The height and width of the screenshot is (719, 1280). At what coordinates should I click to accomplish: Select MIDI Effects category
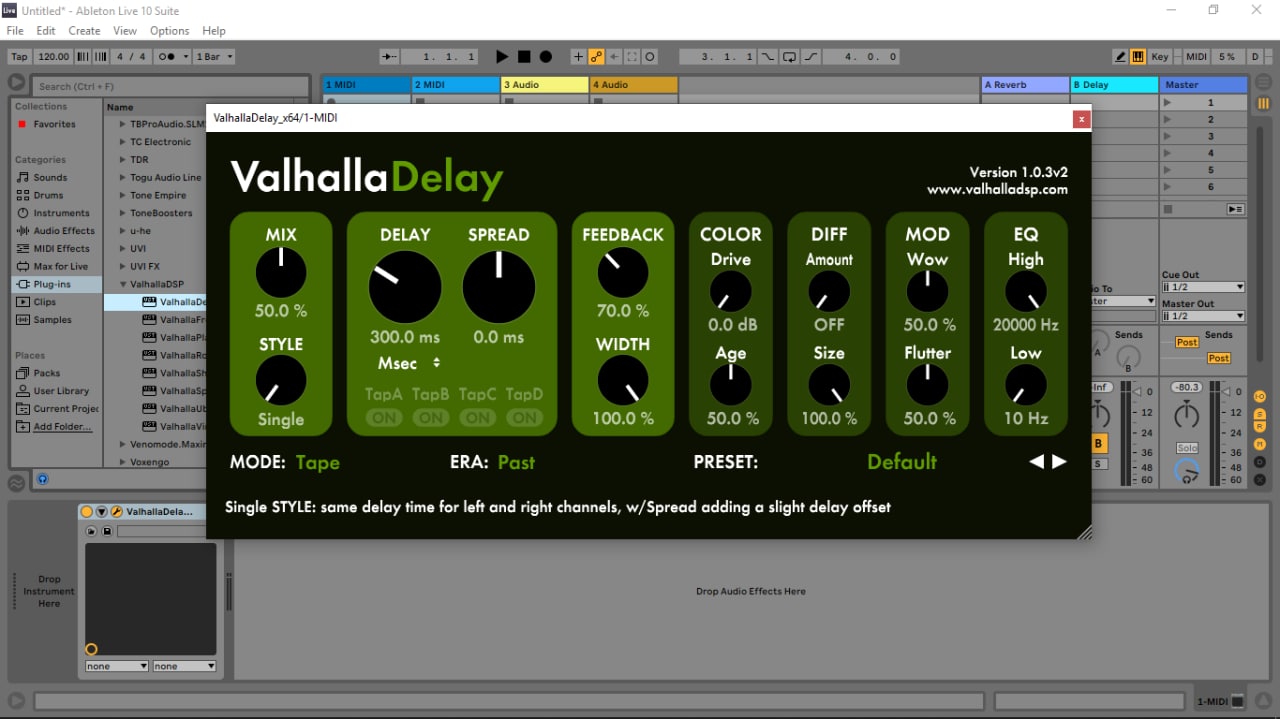[61, 249]
